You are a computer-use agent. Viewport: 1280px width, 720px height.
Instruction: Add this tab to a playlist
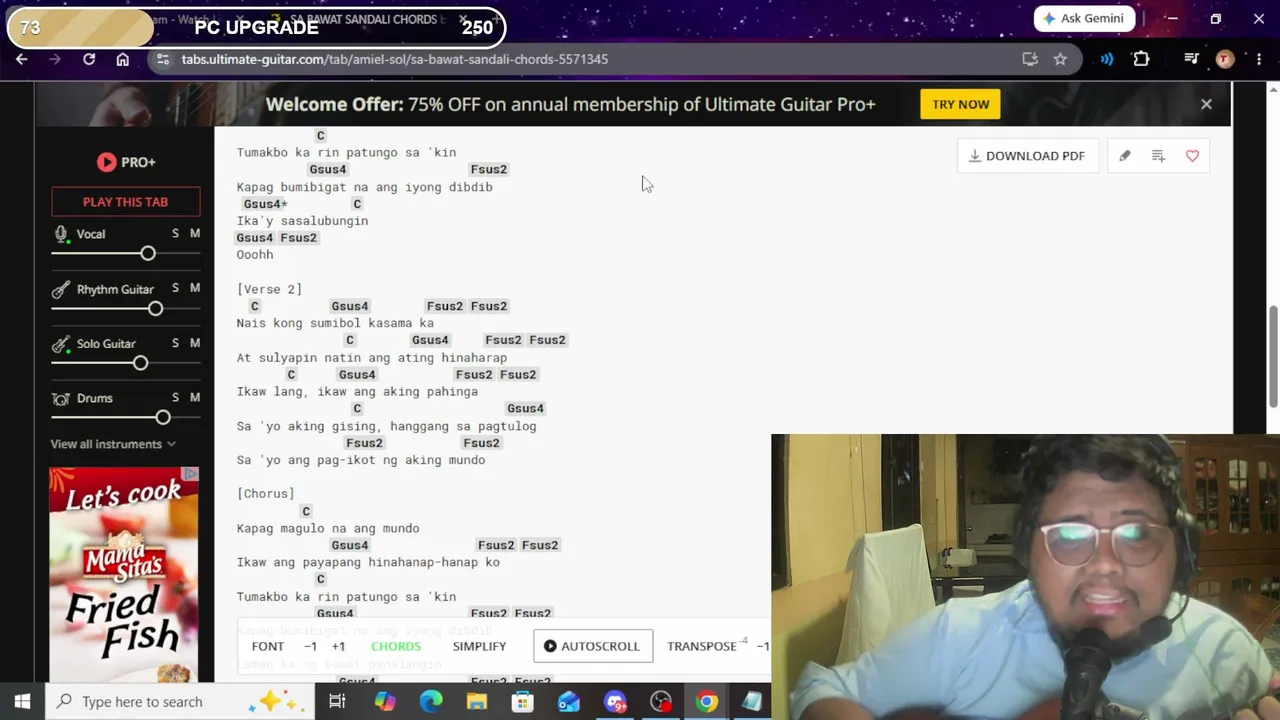(1158, 156)
